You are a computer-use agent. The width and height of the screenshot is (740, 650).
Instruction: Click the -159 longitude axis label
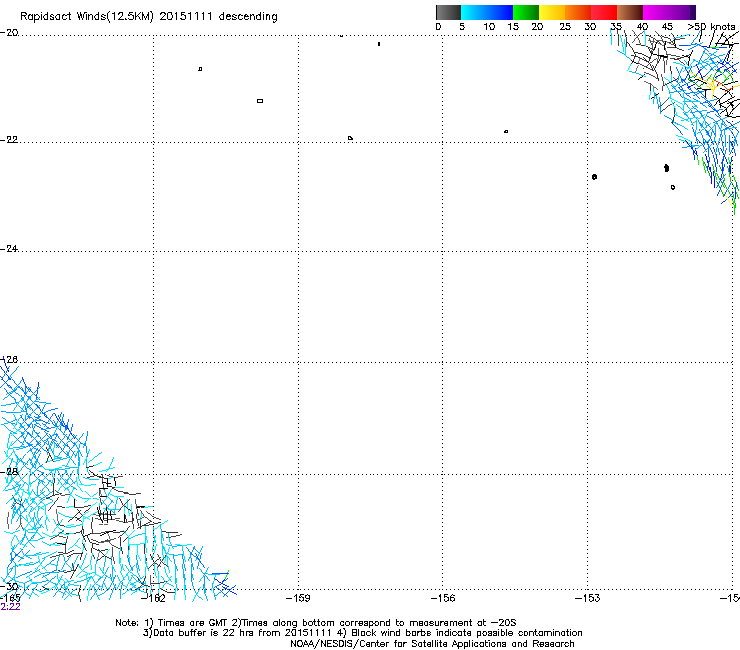click(x=298, y=598)
